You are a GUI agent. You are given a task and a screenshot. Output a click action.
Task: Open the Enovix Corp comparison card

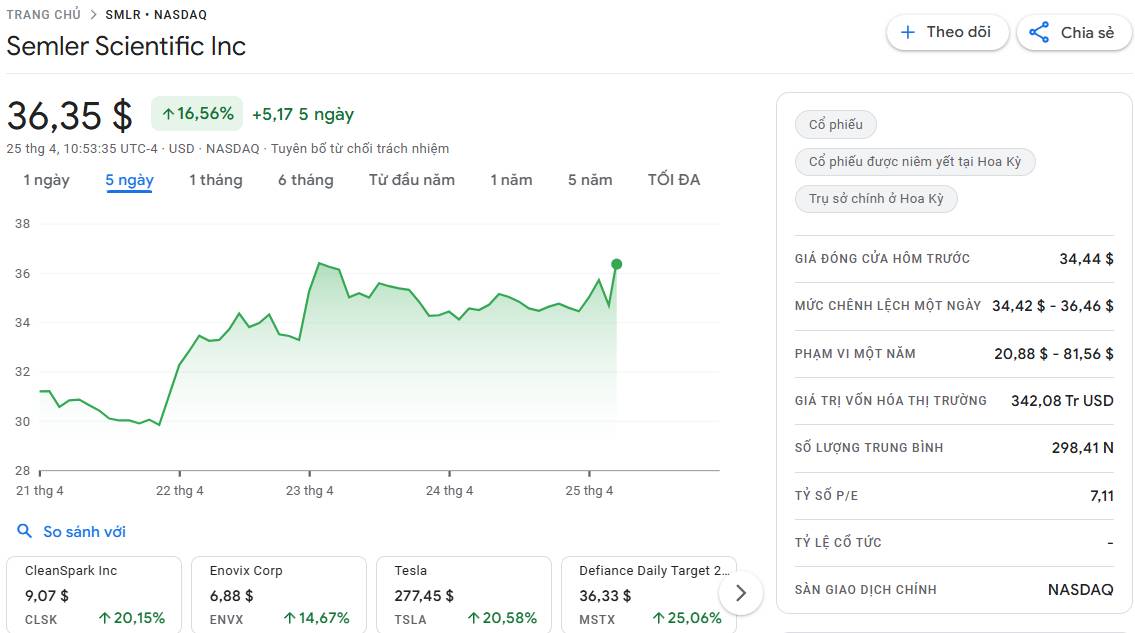pyautogui.click(x=279, y=595)
